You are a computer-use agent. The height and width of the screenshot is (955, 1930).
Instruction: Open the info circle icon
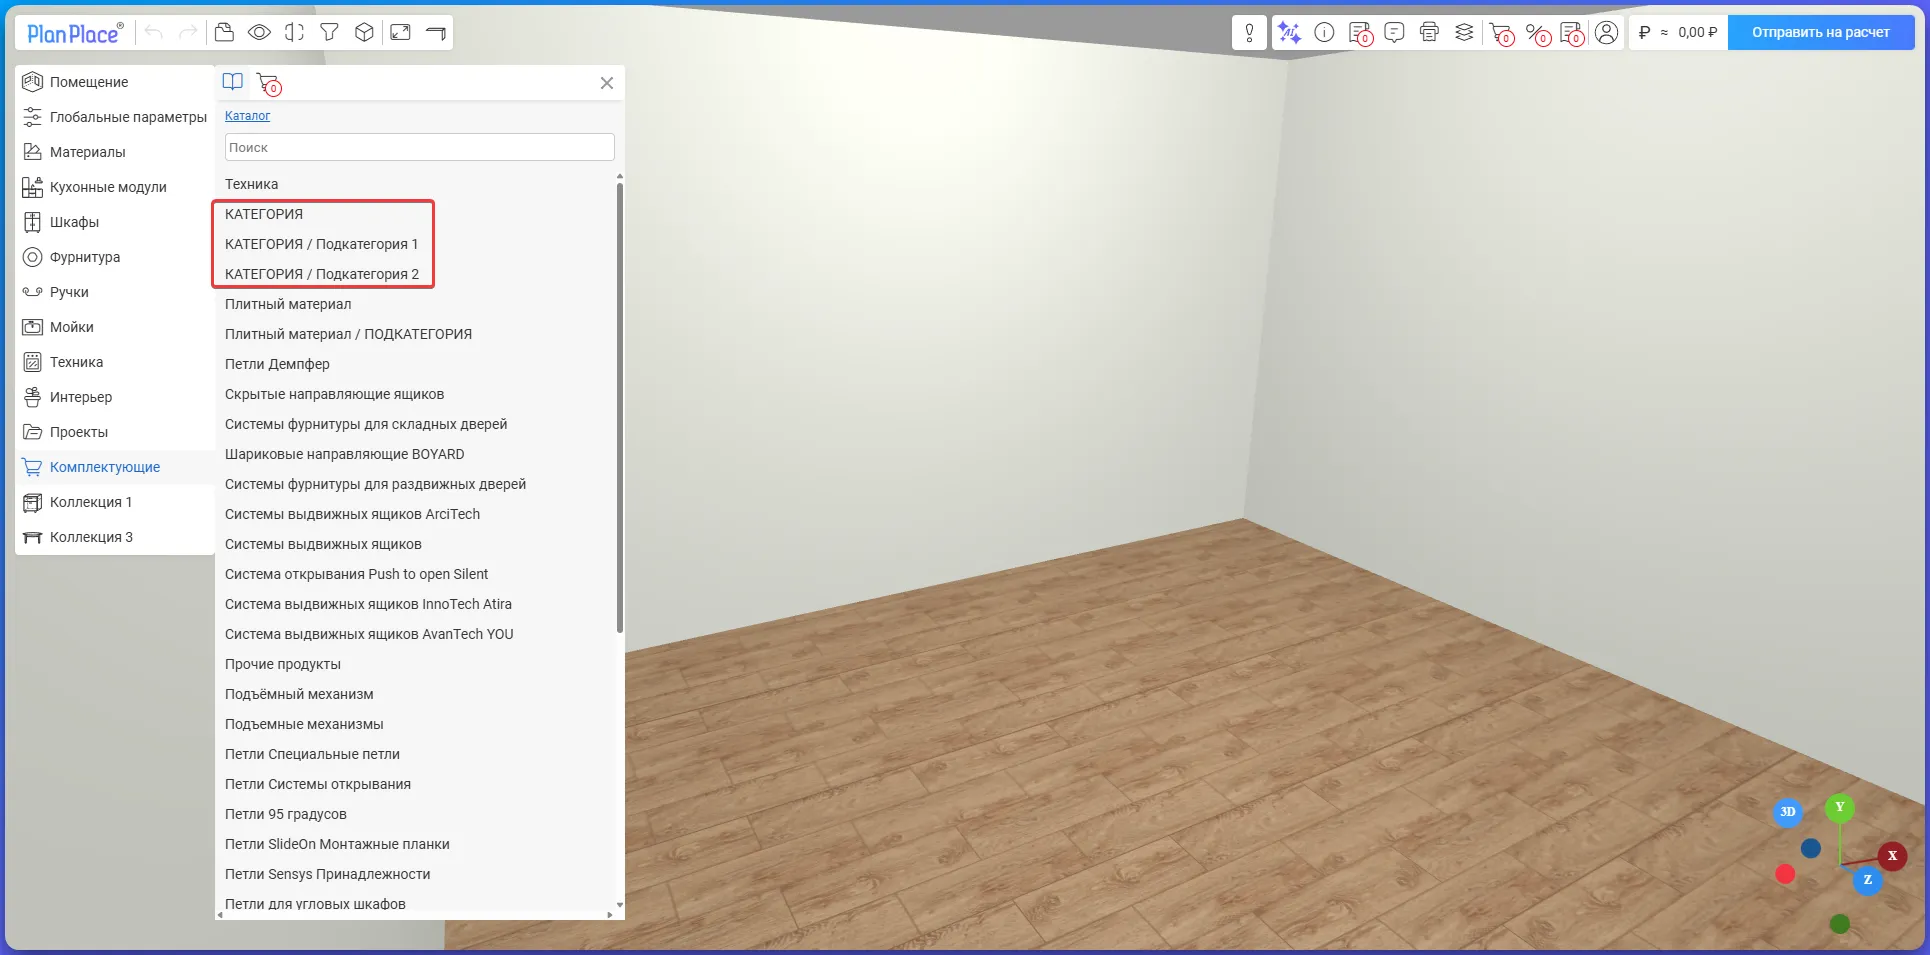point(1324,33)
